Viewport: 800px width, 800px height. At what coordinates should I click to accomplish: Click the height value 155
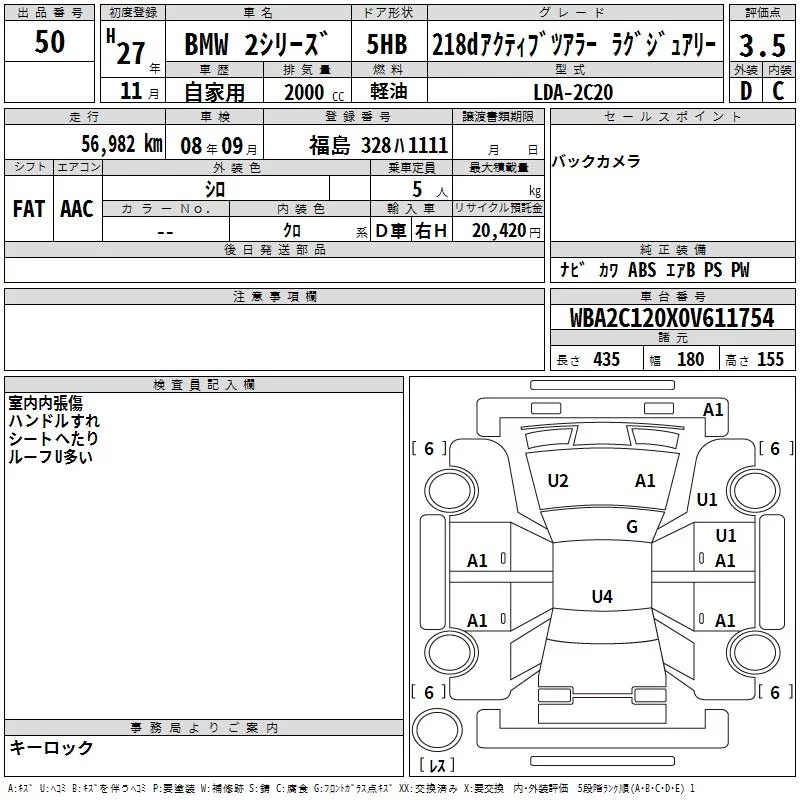coord(770,360)
